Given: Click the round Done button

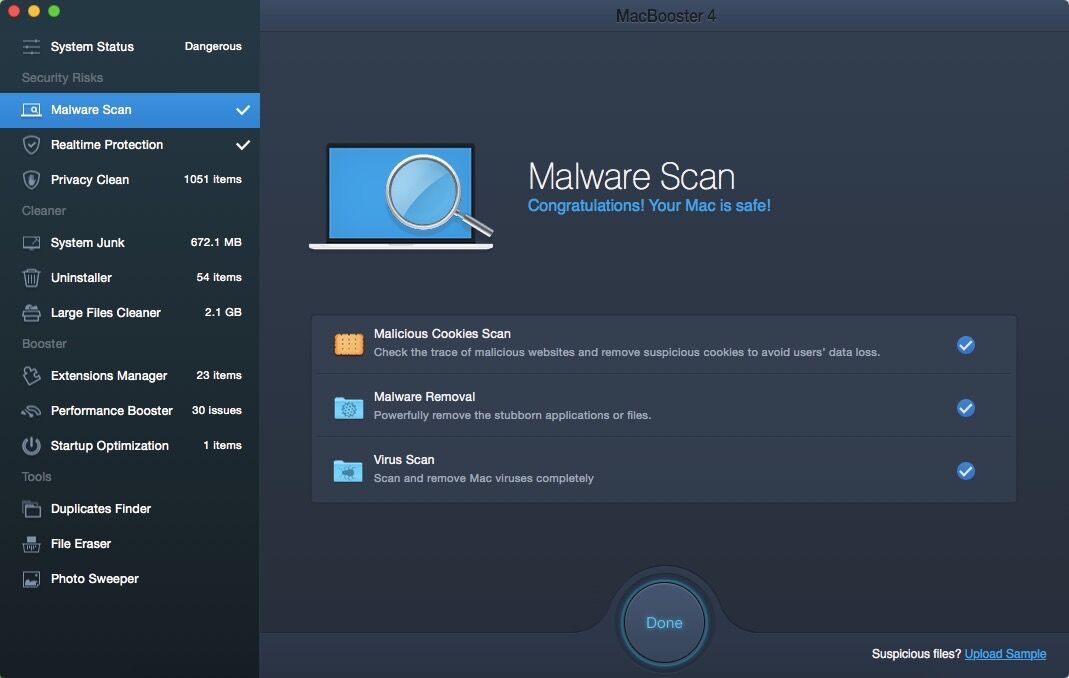Looking at the screenshot, I should 664,623.
